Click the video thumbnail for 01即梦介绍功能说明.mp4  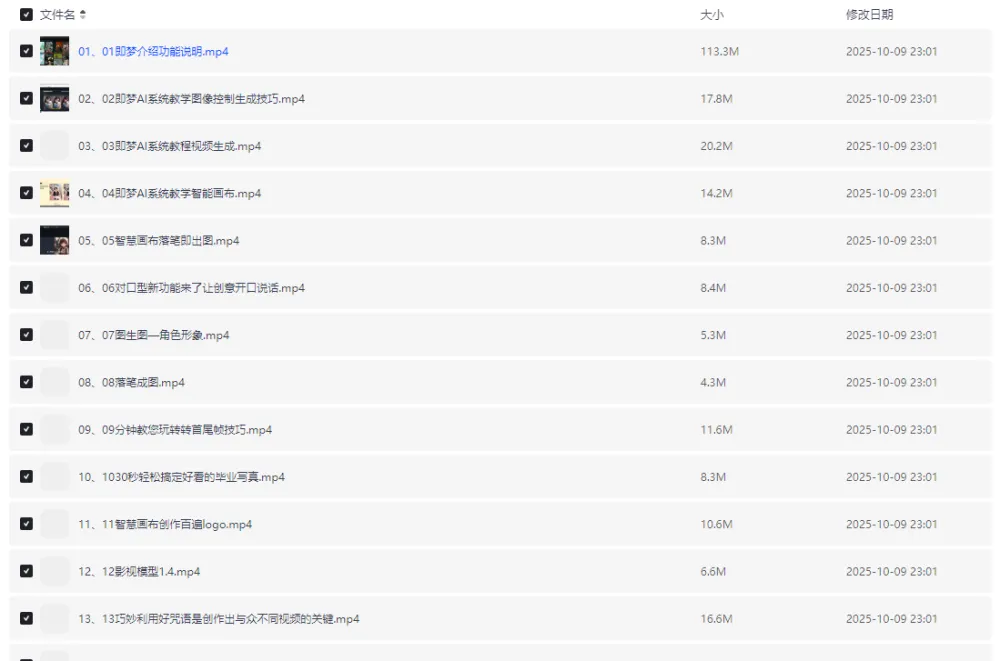point(54,51)
